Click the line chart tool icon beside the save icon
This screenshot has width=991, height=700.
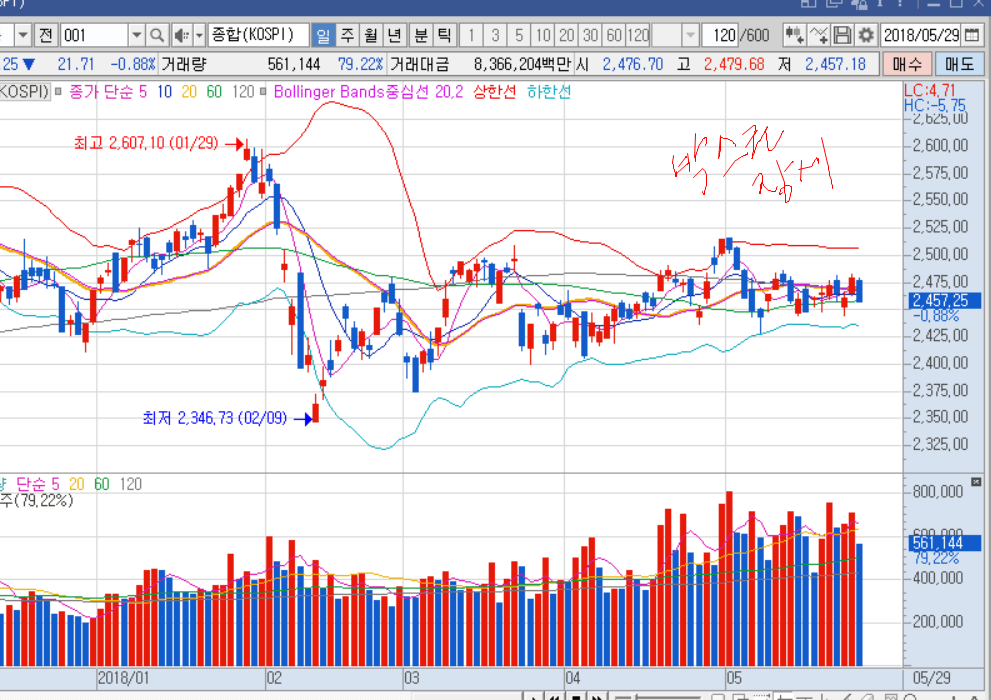point(820,35)
